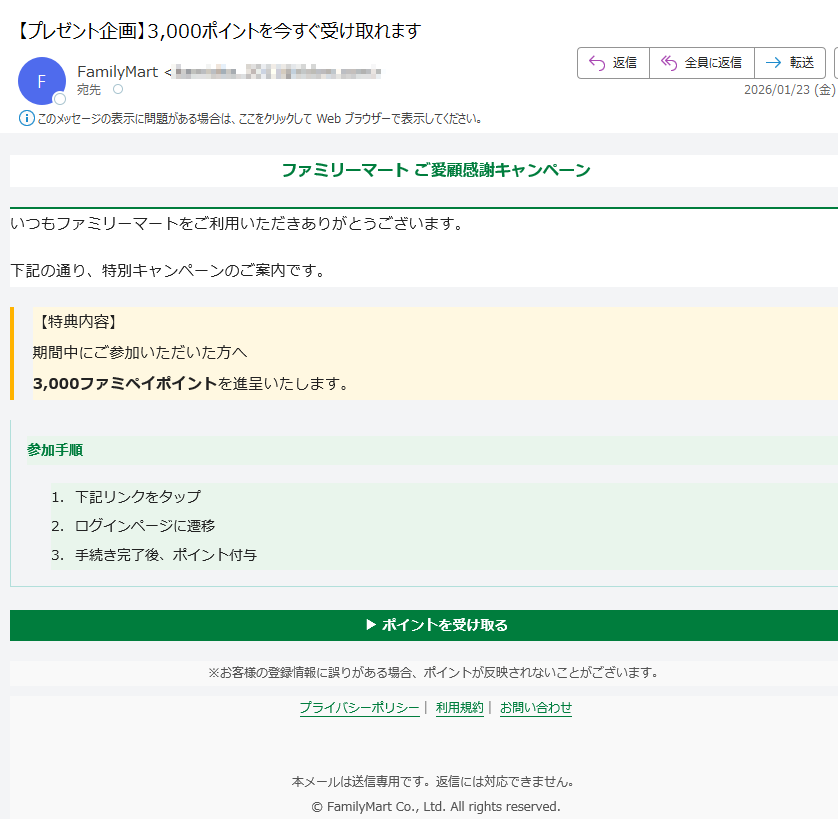Click the reply arrow icon
Viewport: 838px width, 819px height.
[596, 63]
